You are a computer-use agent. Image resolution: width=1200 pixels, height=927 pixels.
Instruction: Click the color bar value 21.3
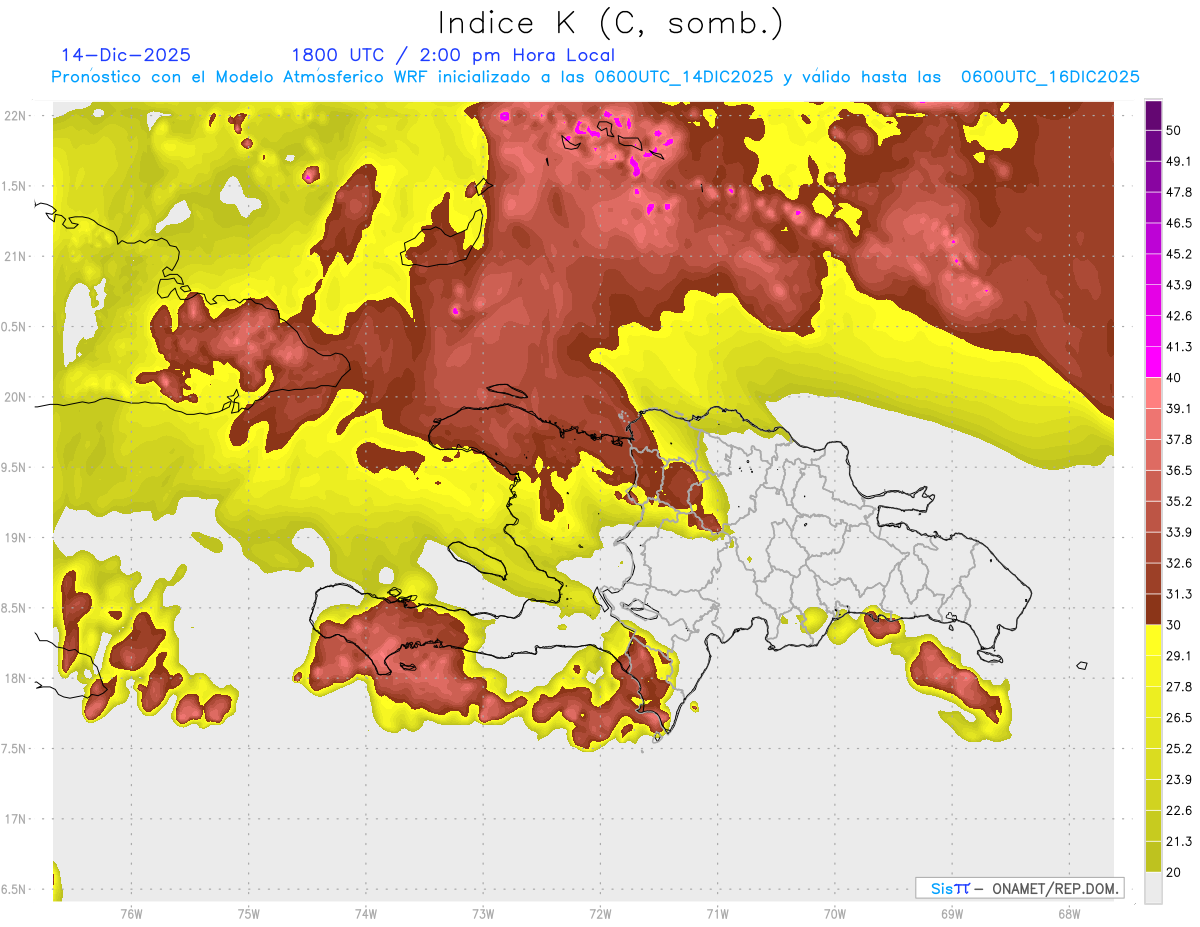[1179, 841]
